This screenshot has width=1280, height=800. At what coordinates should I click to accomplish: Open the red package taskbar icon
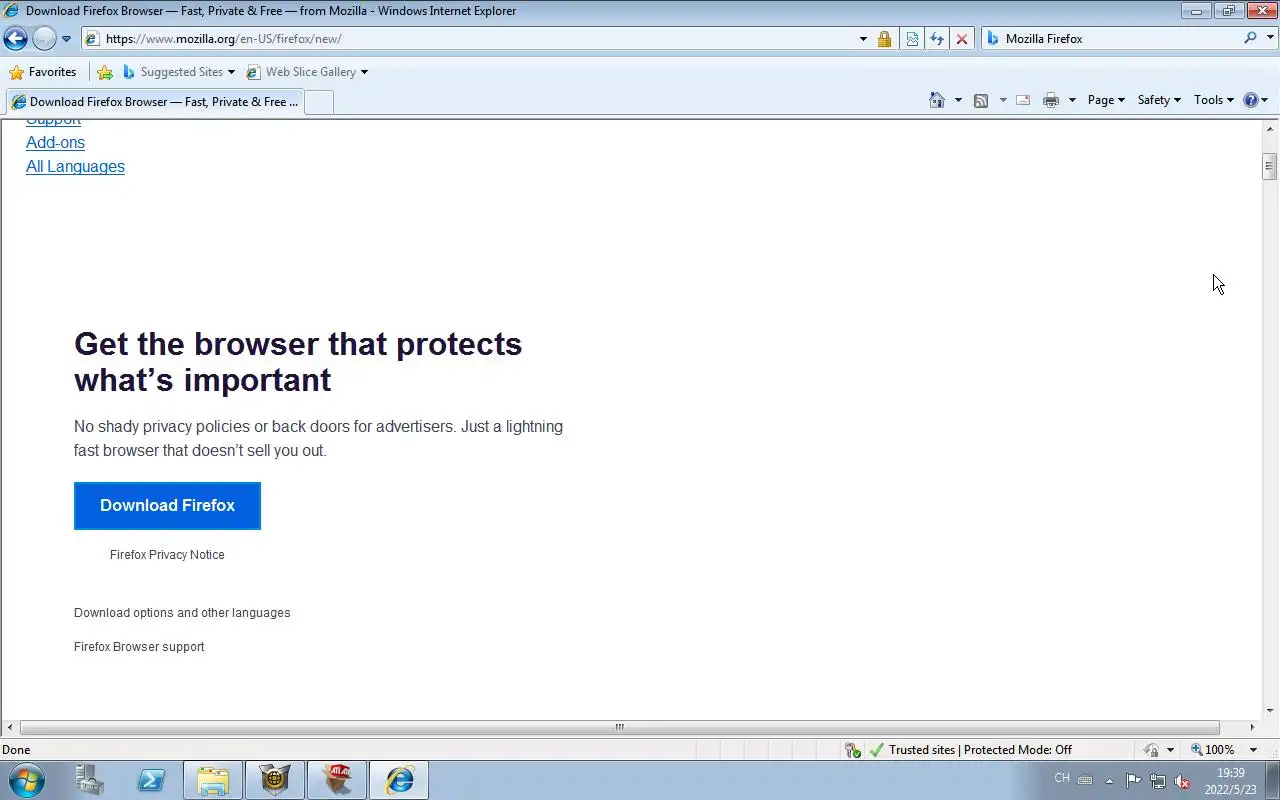click(337, 780)
